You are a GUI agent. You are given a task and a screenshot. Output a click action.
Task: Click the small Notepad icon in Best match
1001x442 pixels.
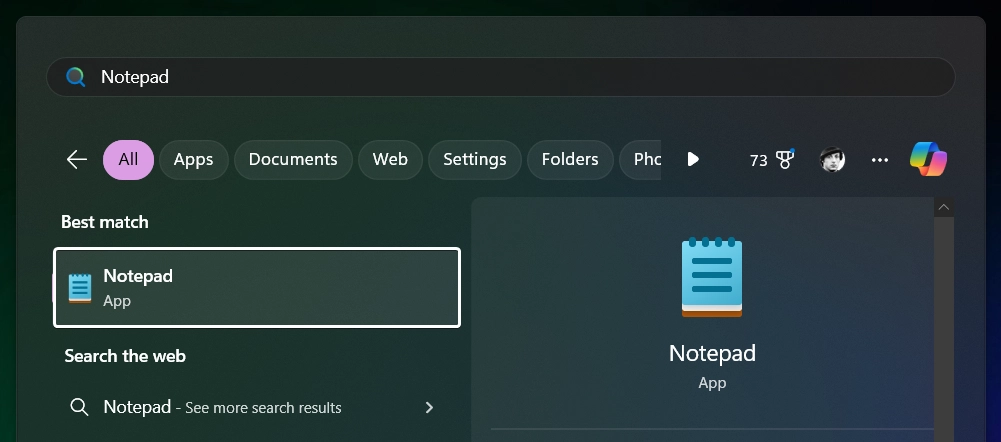80,288
